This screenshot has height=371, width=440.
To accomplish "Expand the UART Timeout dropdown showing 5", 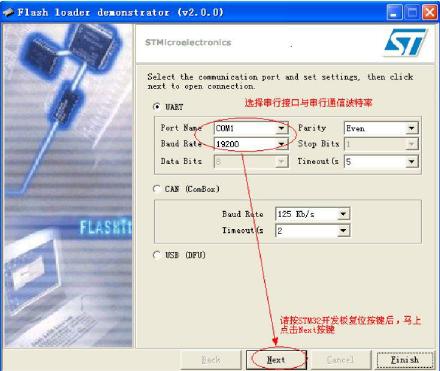I will [381, 162].
